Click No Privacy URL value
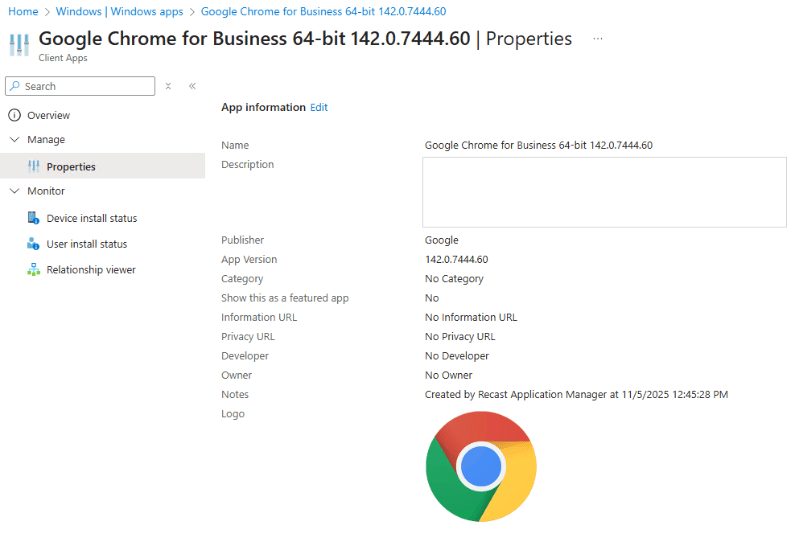 click(x=460, y=336)
